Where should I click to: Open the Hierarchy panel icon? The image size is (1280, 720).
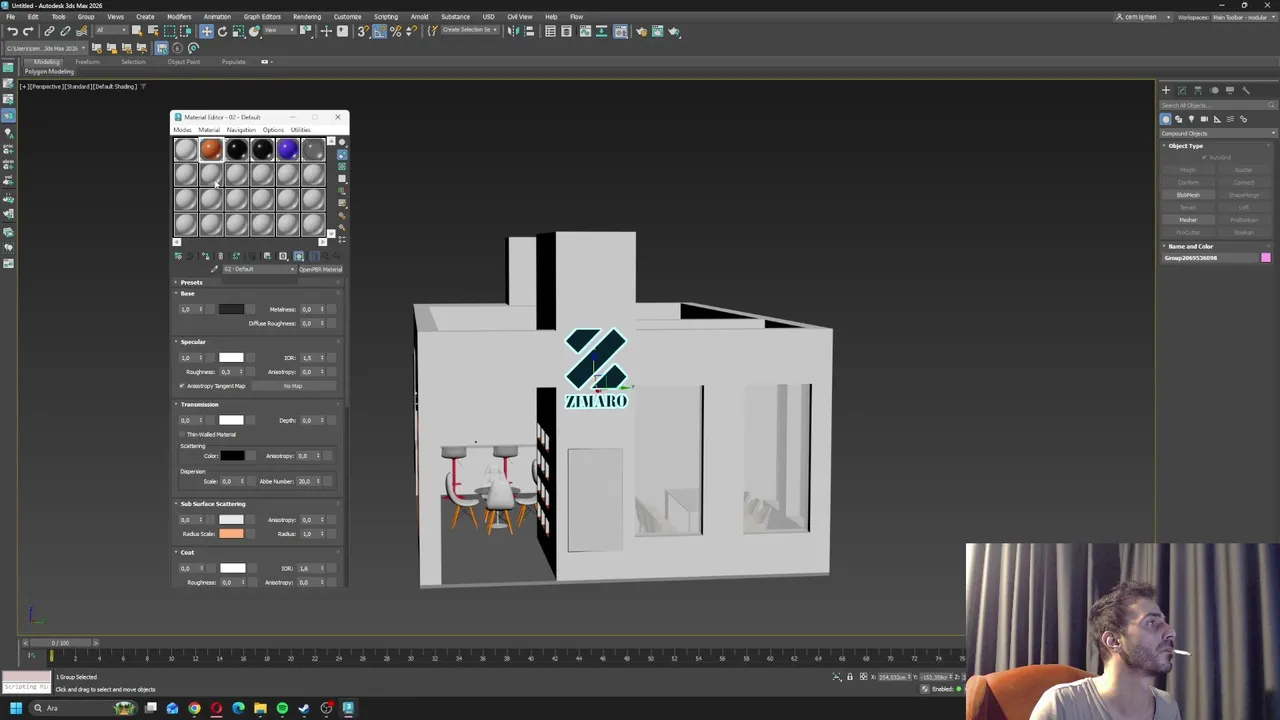pos(1197,90)
